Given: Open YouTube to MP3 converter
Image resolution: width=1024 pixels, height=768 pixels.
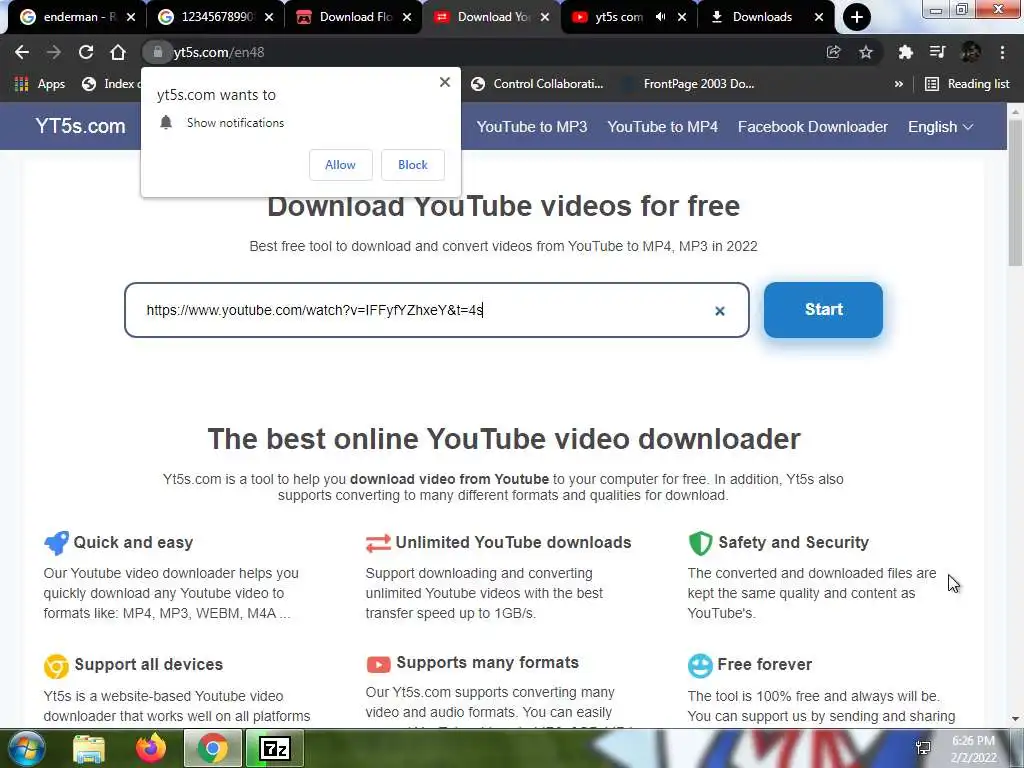Looking at the screenshot, I should 532,127.
